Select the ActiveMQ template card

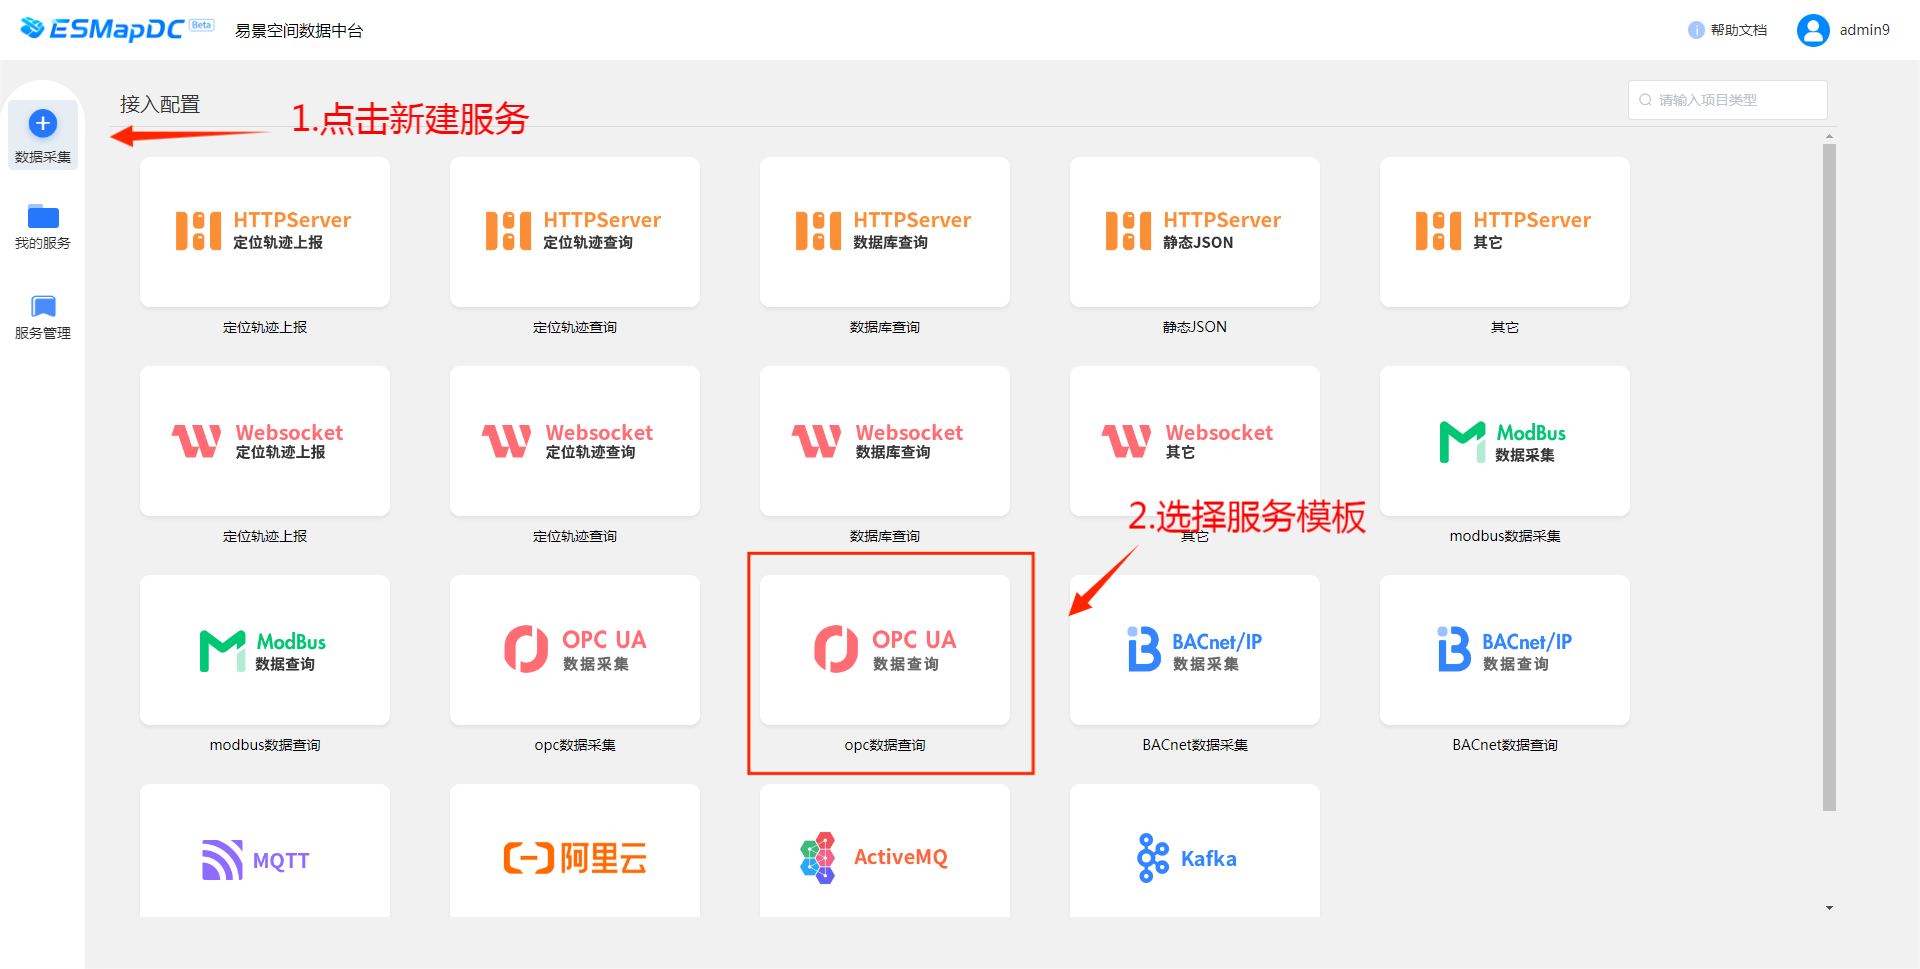tap(885, 851)
